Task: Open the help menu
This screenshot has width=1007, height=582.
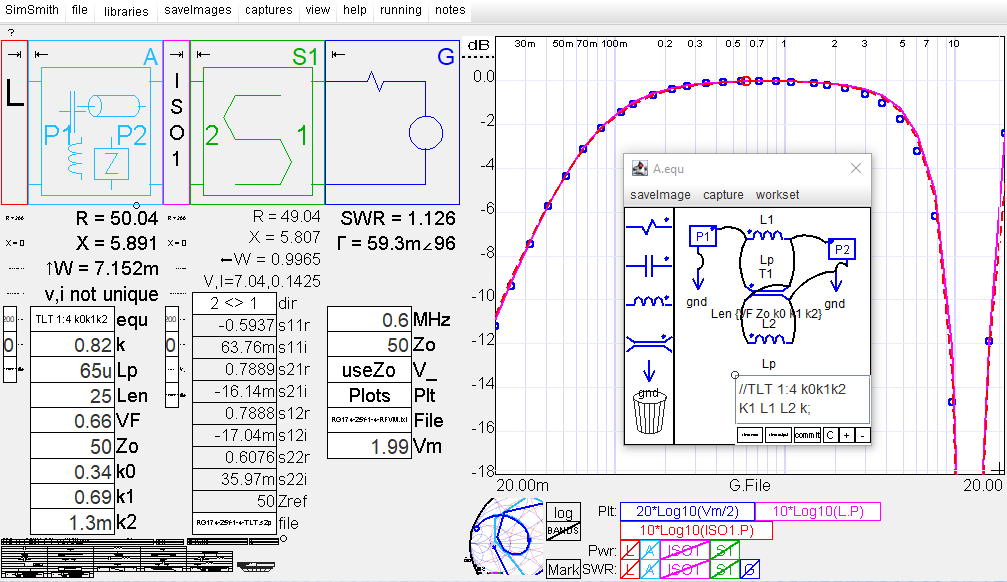Action: click(355, 10)
